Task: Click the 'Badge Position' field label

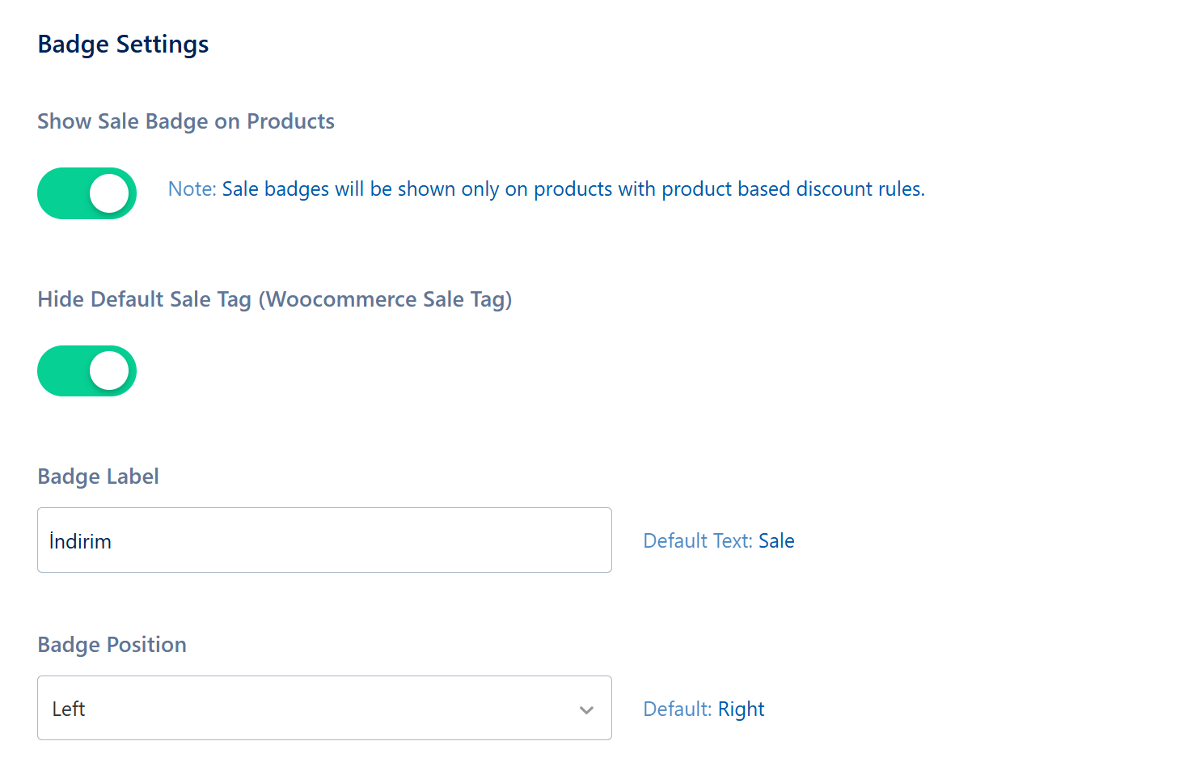Action: (112, 645)
